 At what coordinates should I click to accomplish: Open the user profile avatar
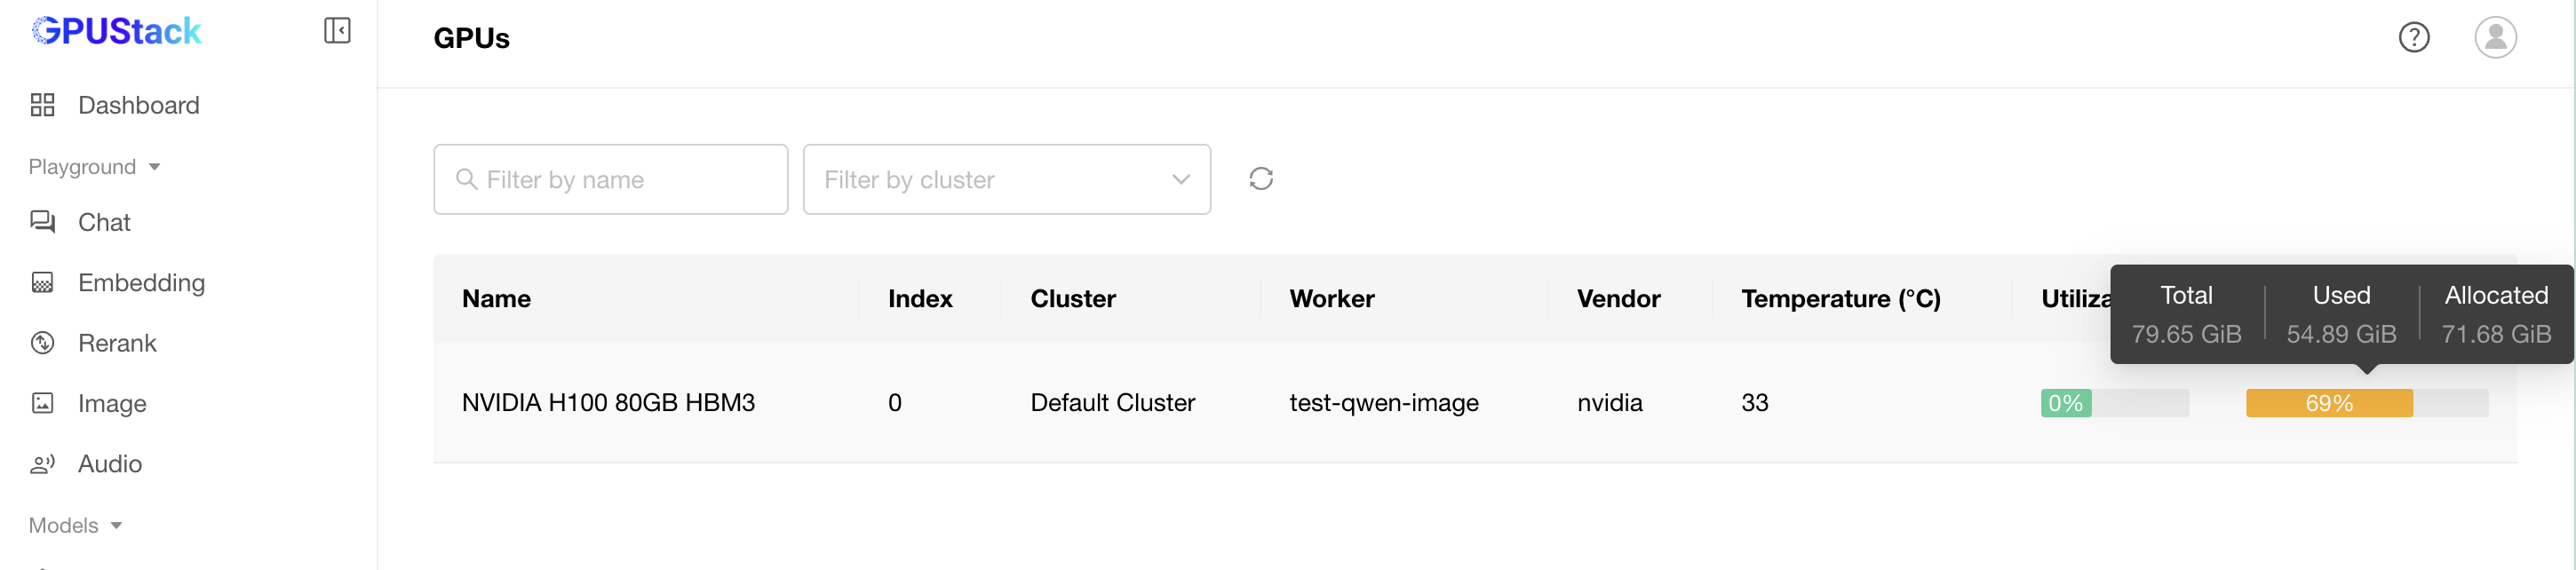click(2494, 37)
